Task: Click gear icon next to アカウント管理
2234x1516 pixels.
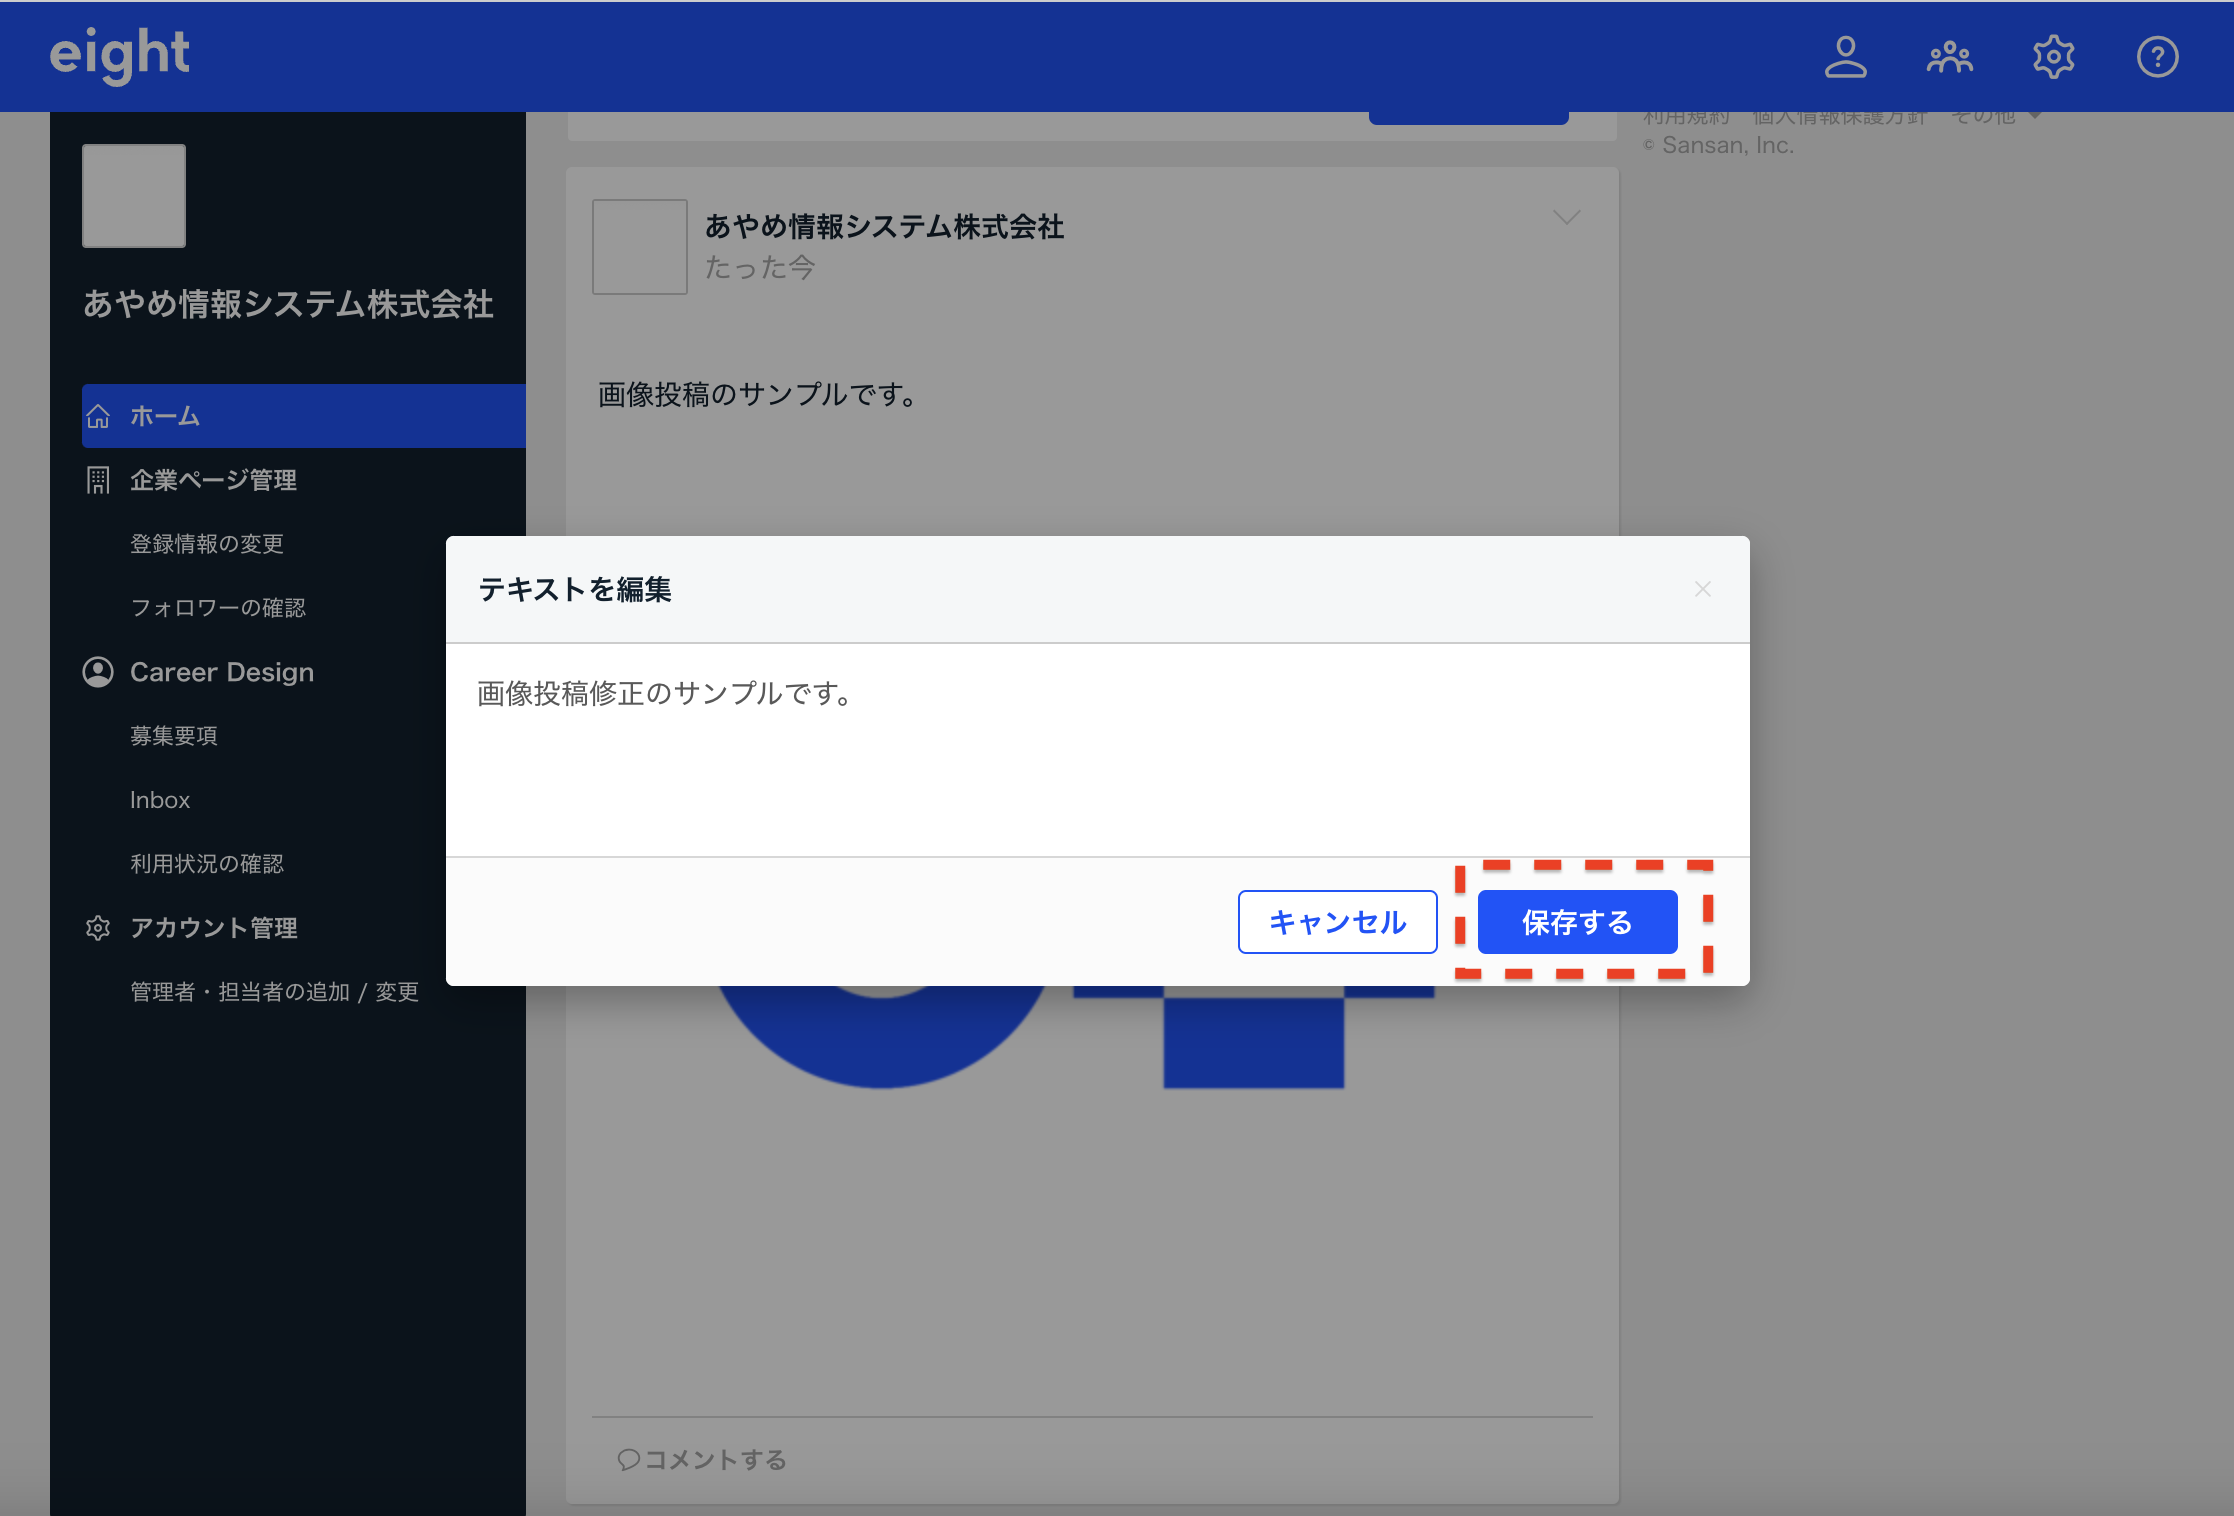Action: 98,928
